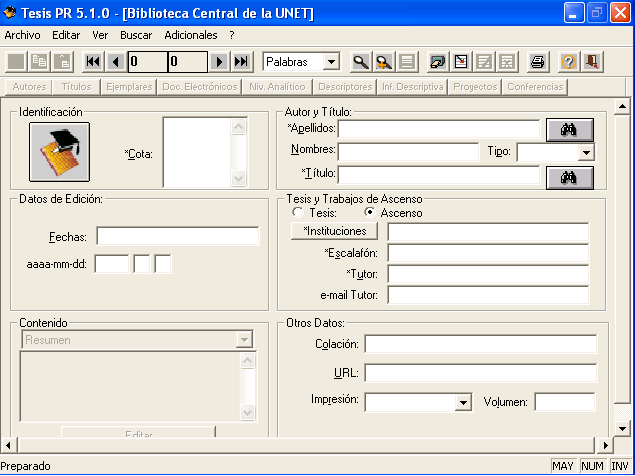The image size is (635, 476).
Task: Click binoculars button next to Título
Action: pos(570,178)
